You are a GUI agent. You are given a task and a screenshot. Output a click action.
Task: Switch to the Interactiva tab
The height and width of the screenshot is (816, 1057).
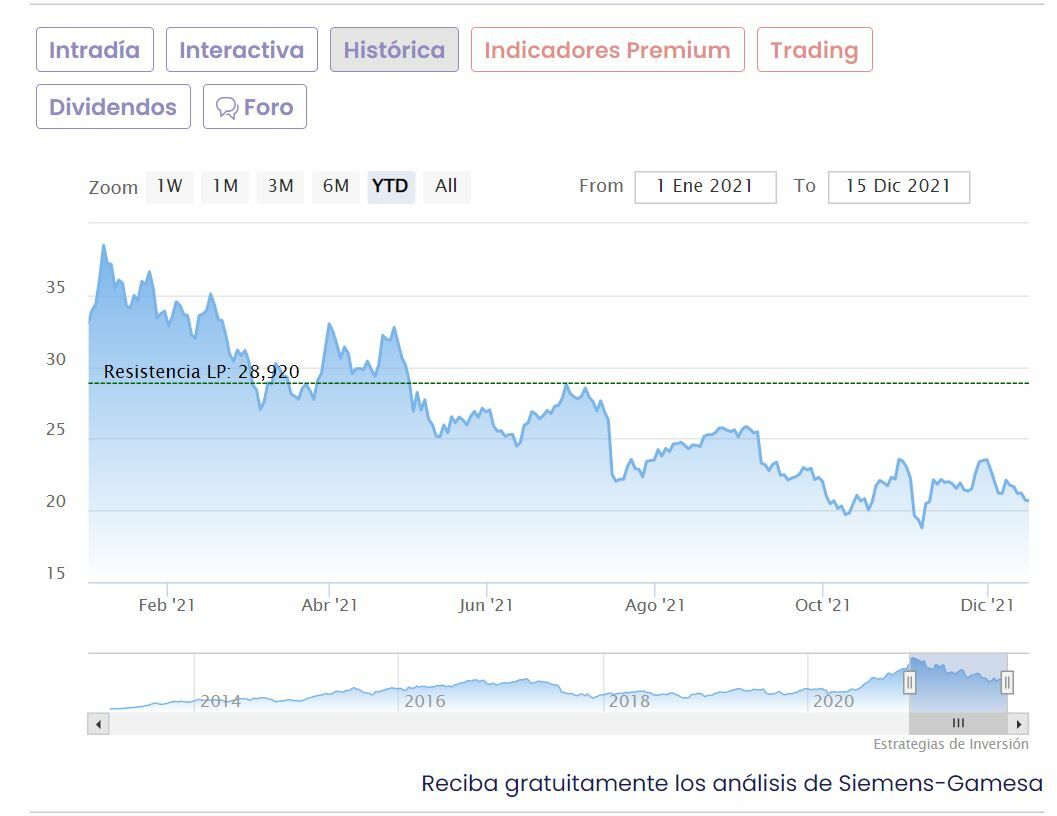pyautogui.click(x=241, y=50)
